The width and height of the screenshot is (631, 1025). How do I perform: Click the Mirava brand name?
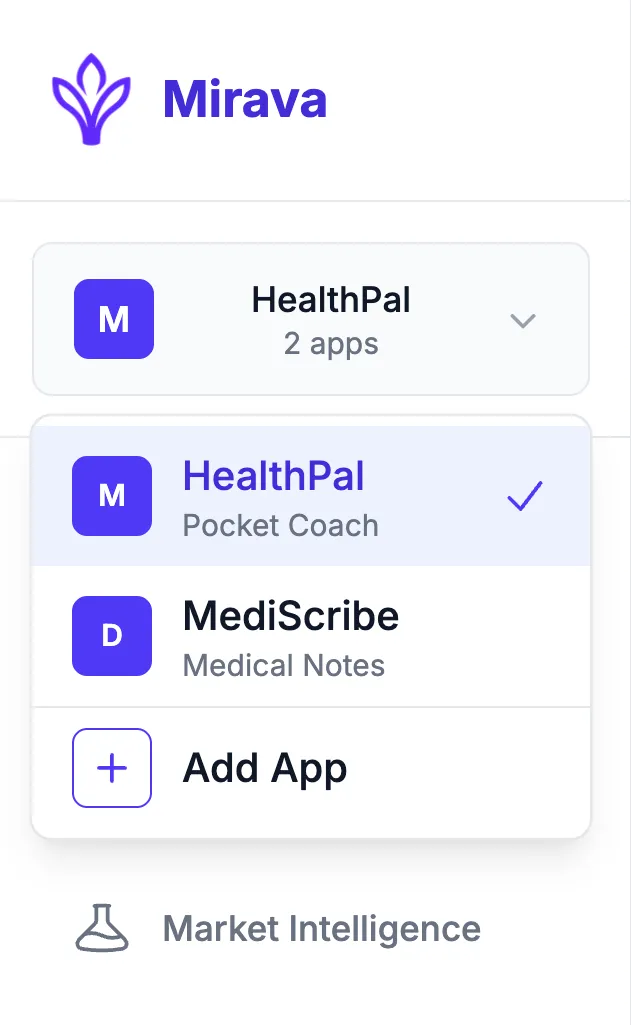click(244, 97)
